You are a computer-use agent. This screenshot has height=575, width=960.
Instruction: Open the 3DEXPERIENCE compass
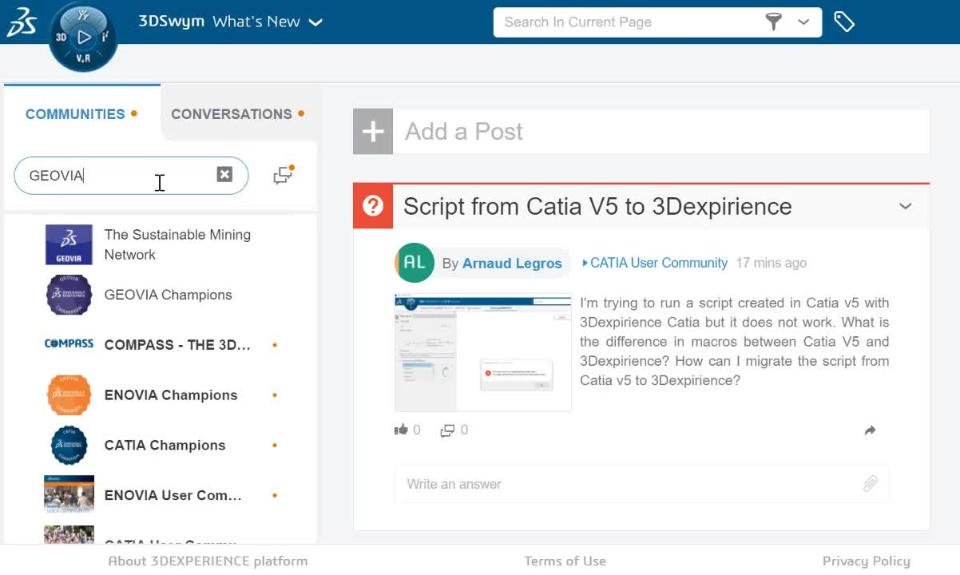tap(83, 37)
